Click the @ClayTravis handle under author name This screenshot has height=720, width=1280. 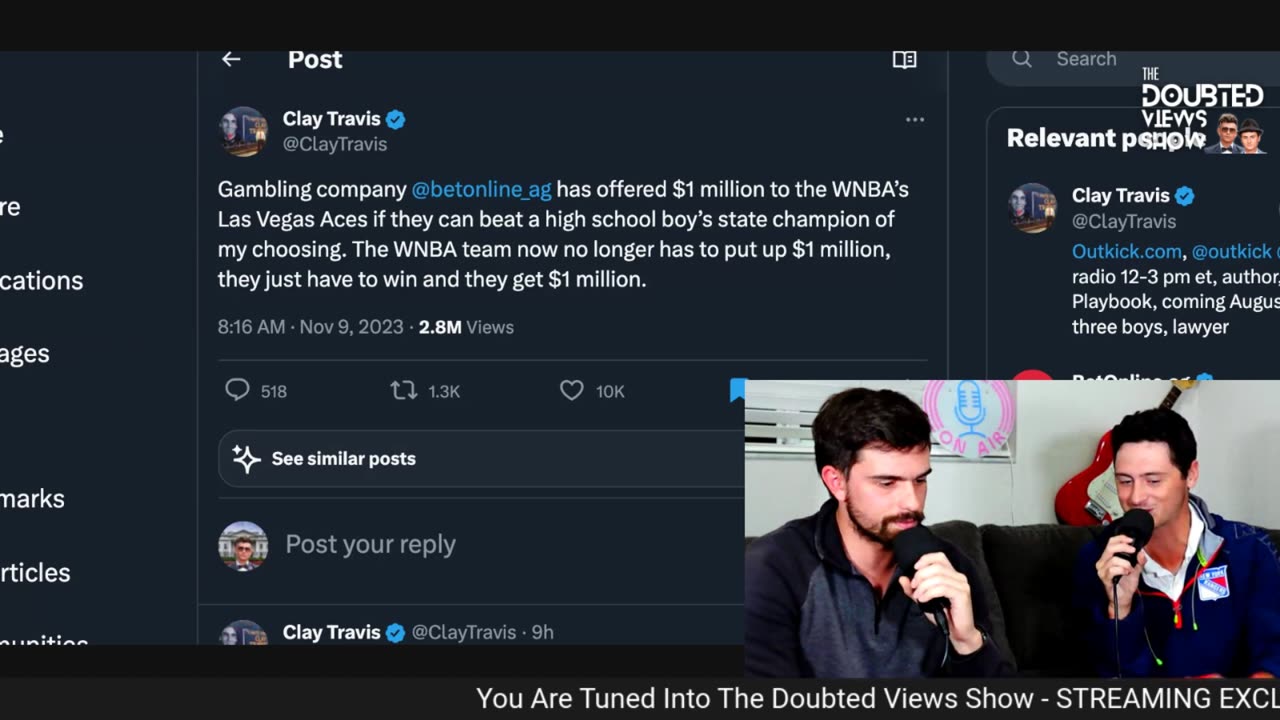point(334,144)
